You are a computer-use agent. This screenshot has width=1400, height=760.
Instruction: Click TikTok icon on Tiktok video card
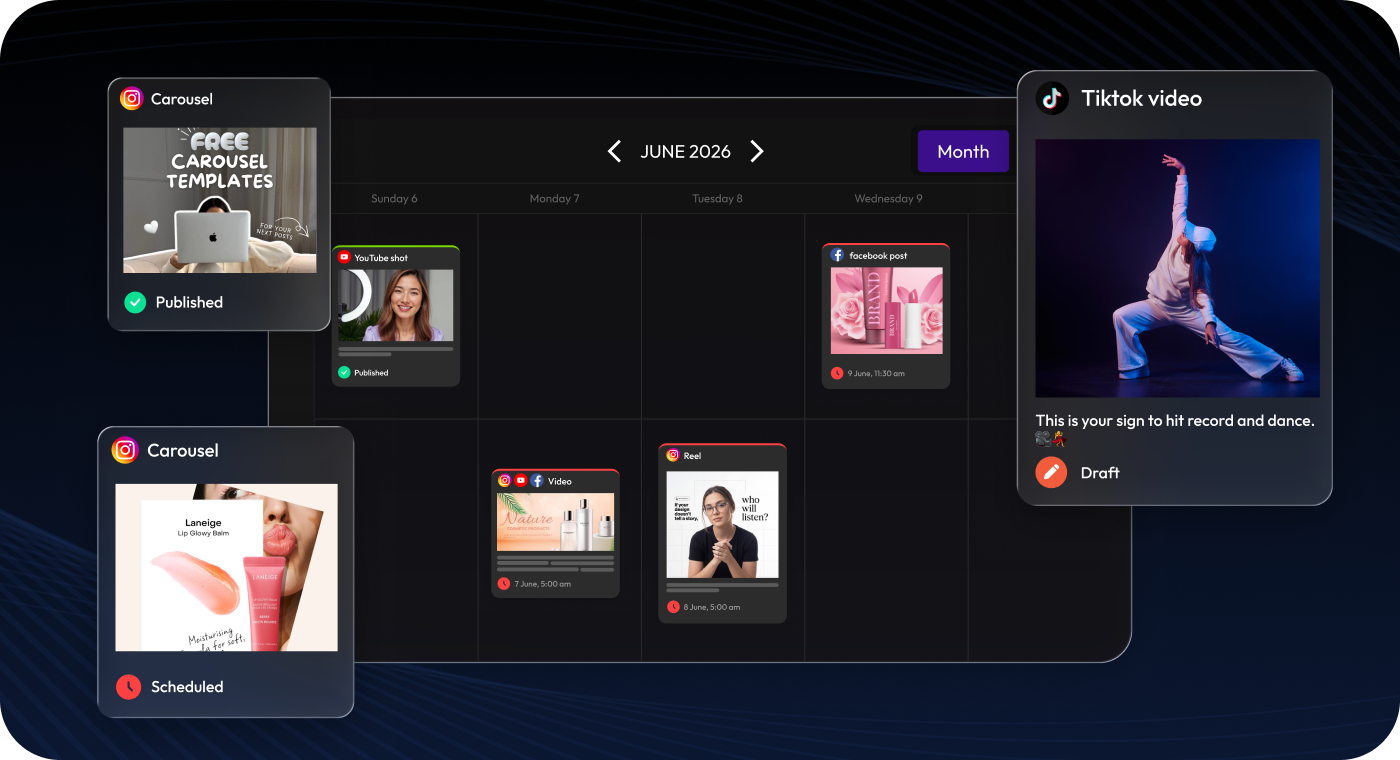click(1052, 98)
